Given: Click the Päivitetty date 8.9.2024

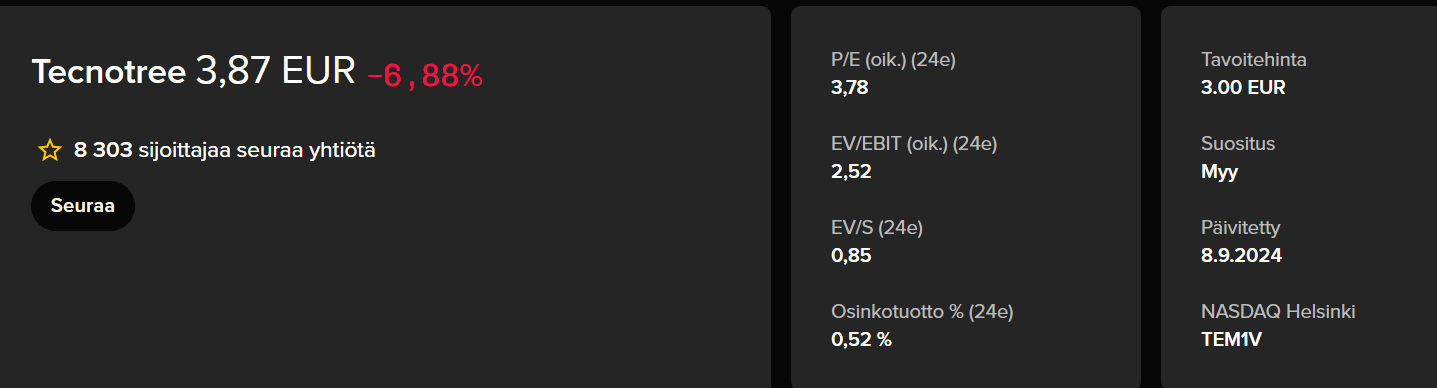Looking at the screenshot, I should pyautogui.click(x=1241, y=255).
